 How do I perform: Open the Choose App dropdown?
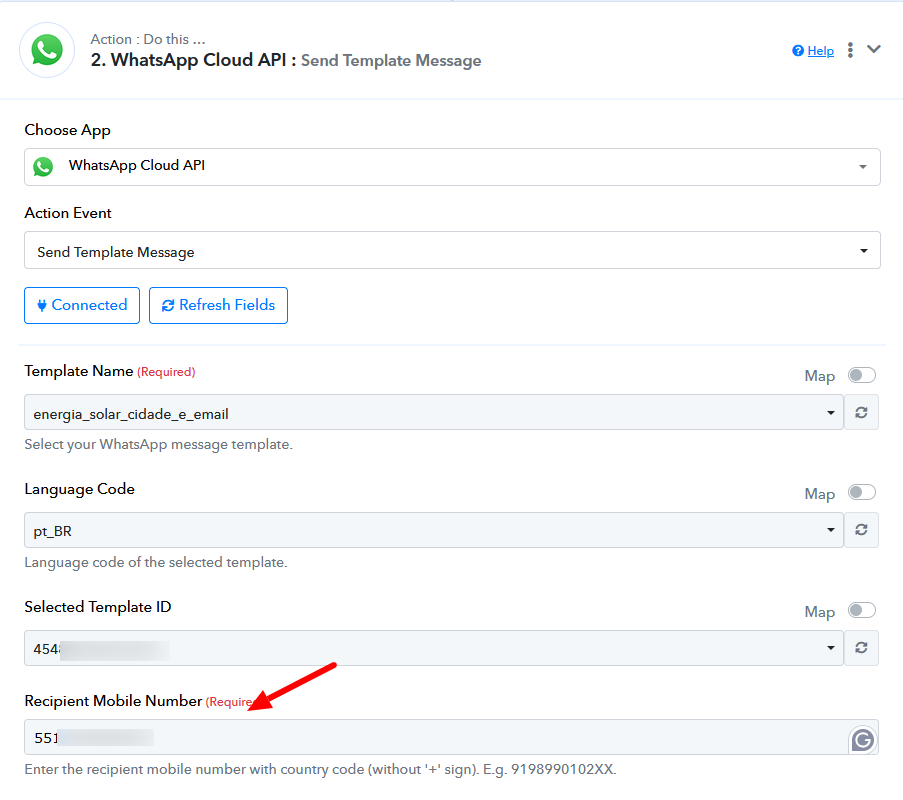pos(452,167)
